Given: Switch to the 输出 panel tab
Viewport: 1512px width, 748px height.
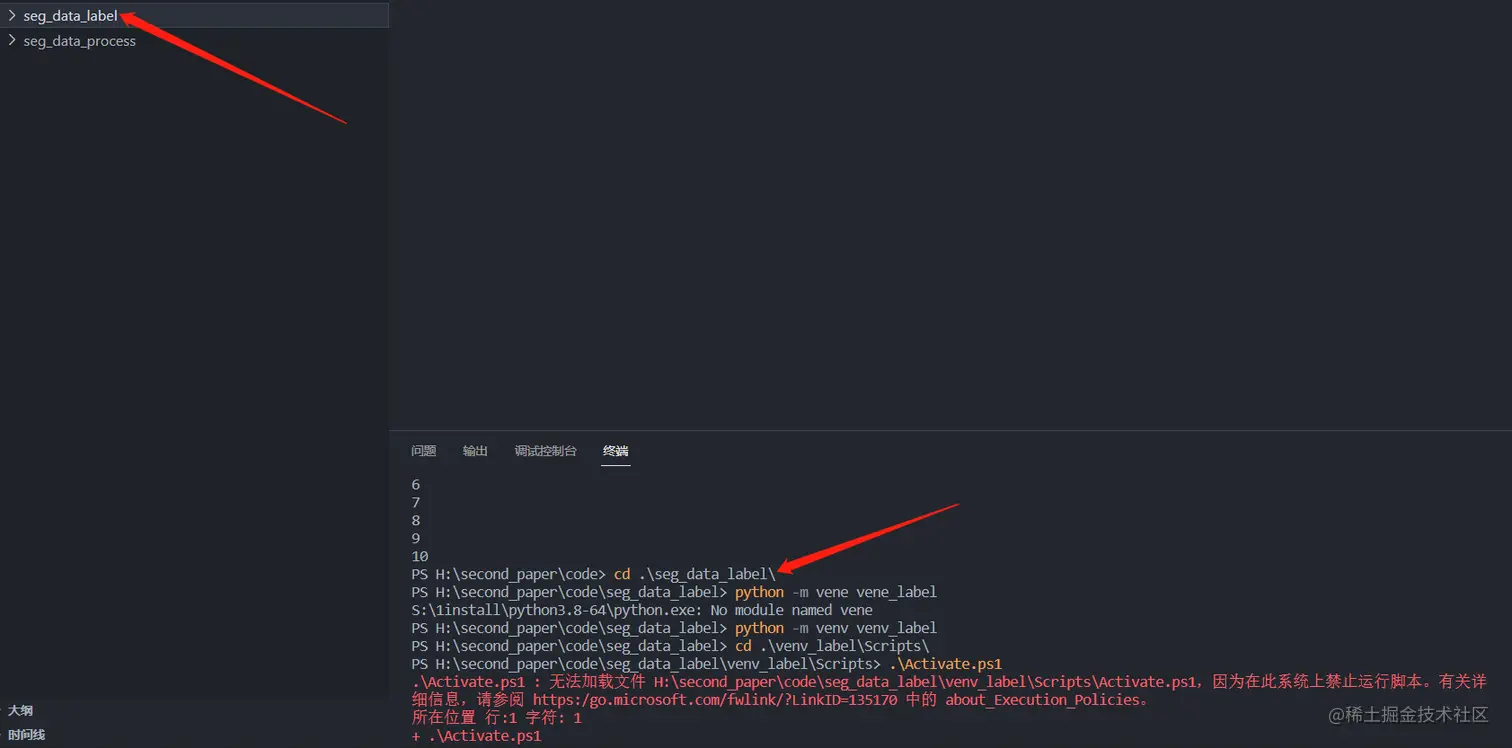Looking at the screenshot, I should point(475,451).
